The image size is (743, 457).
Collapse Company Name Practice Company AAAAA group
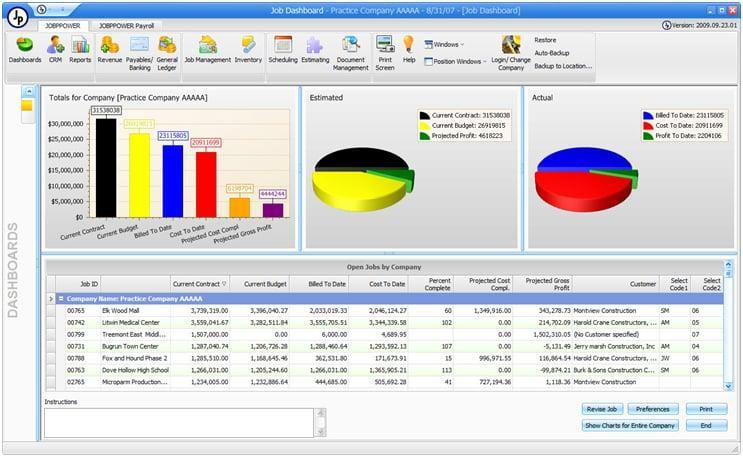click(x=61, y=299)
